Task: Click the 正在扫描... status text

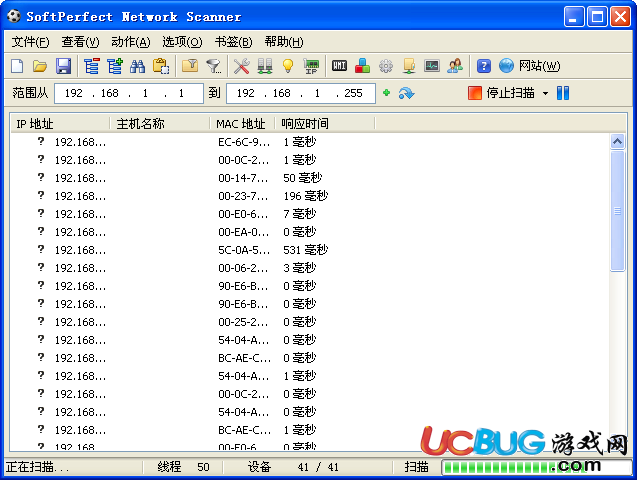Action: (37, 467)
